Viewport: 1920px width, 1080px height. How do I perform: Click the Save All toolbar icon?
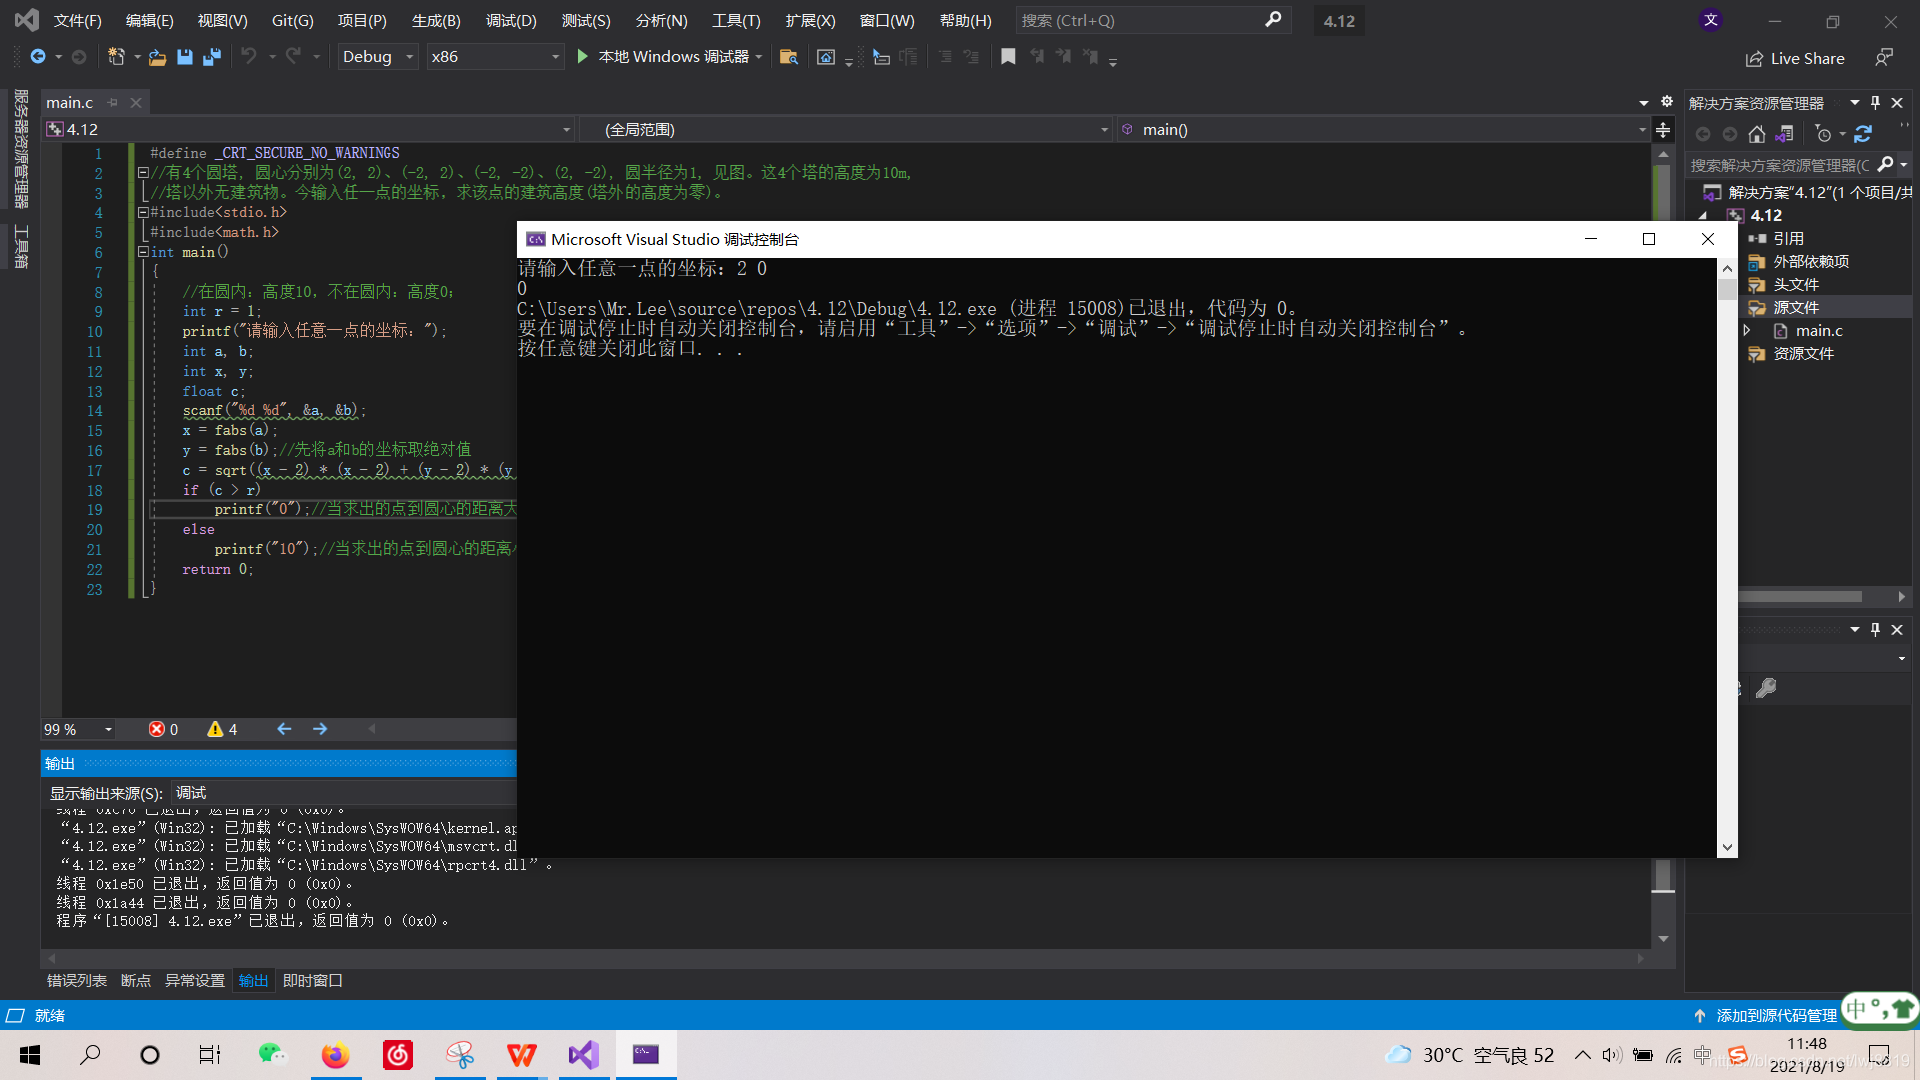click(x=211, y=57)
